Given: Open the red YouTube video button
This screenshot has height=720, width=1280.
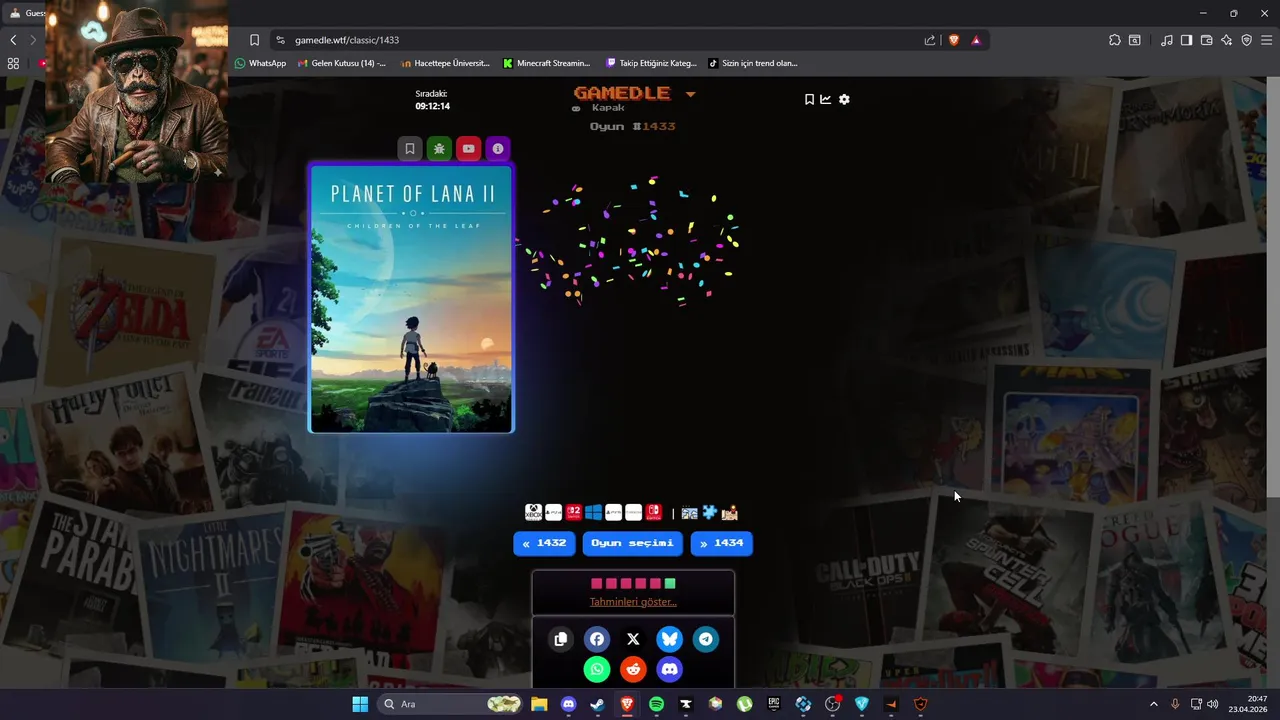Looking at the screenshot, I should 468,149.
